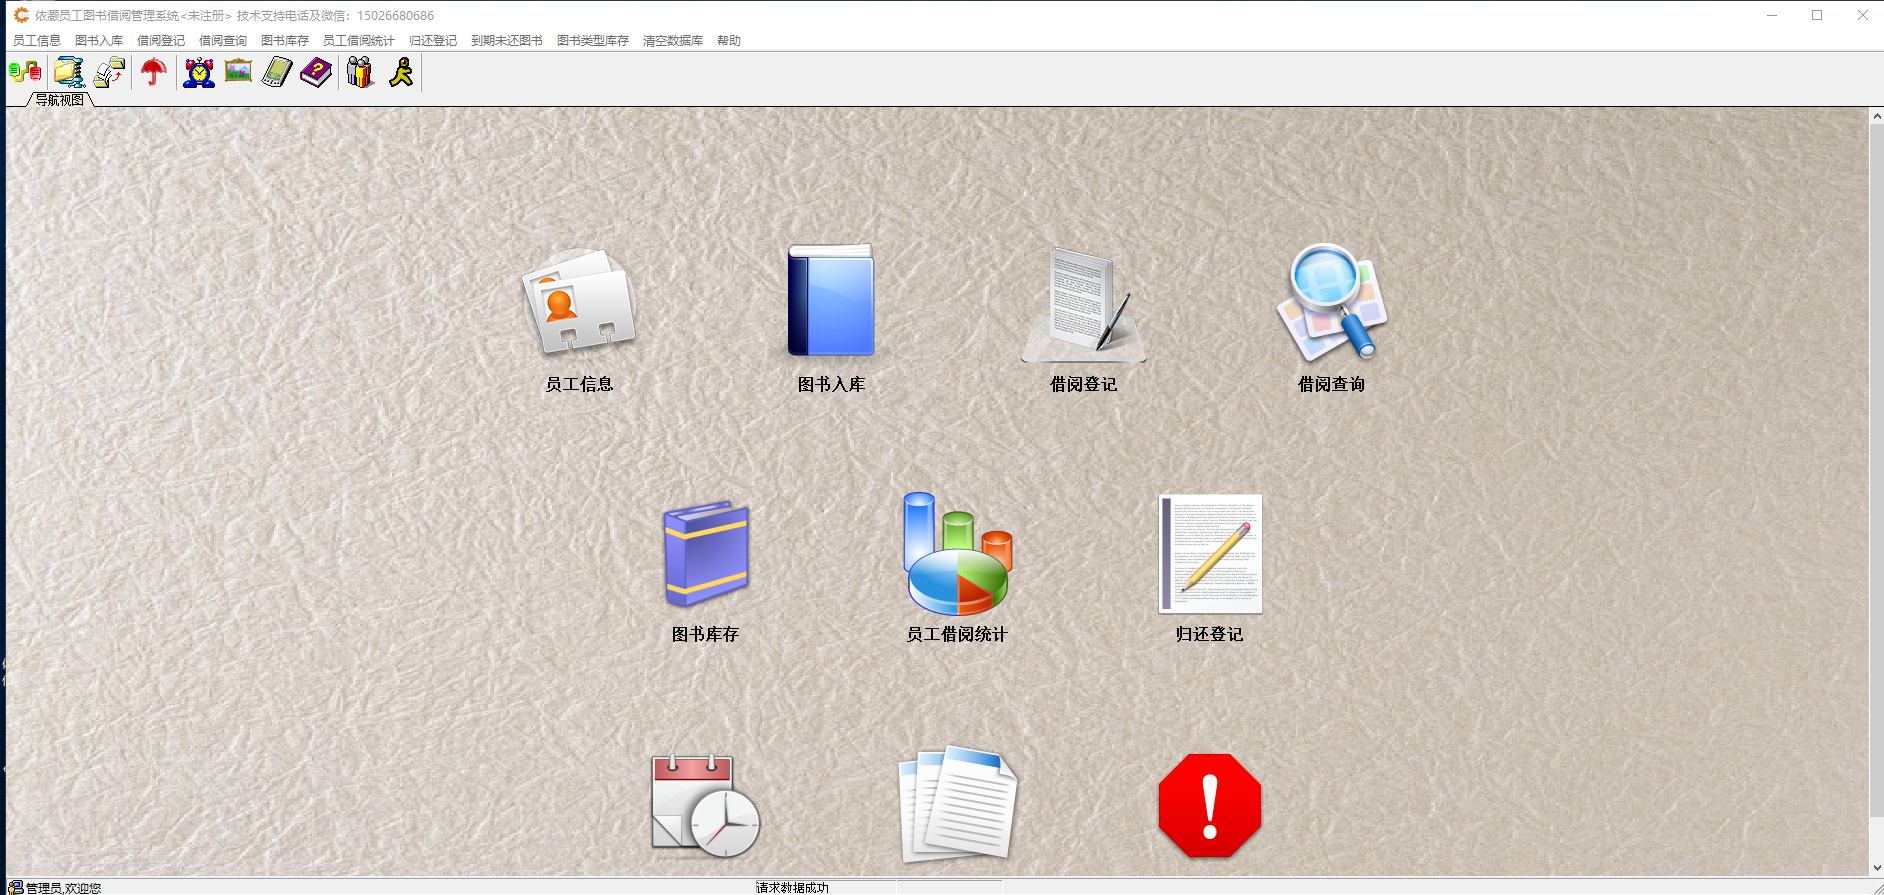The image size is (1884, 895).
Task: Click the purple question-mark book toolbar icon
Action: click(316, 72)
